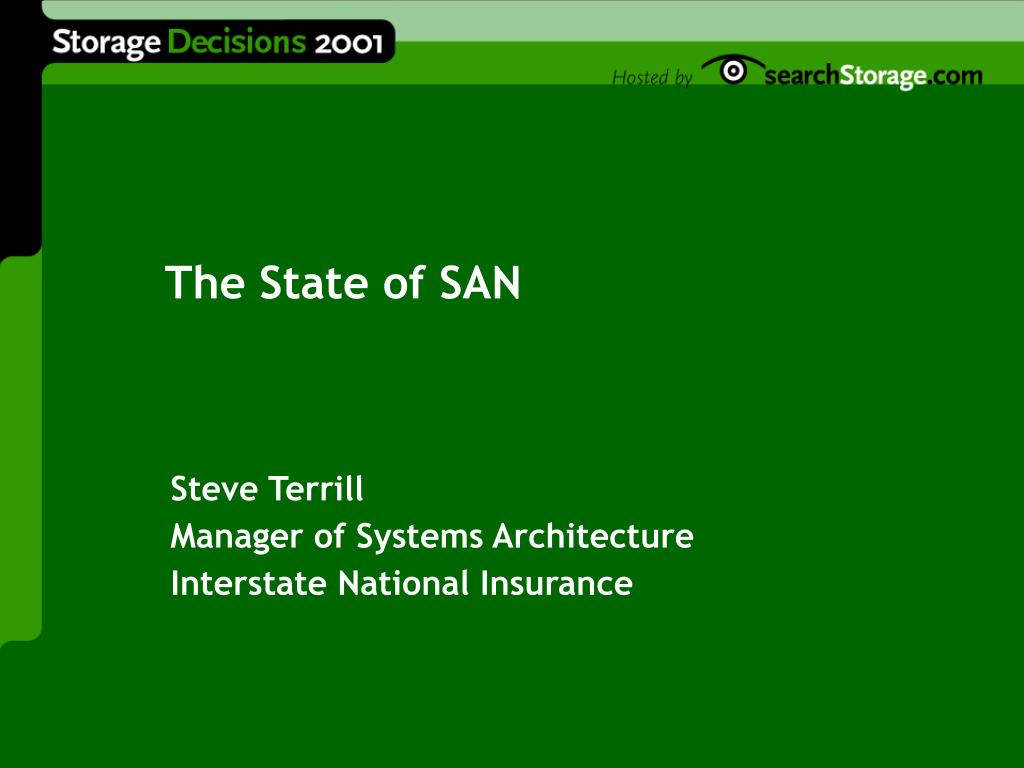Click the text "Manager of Systems Architecture"

(x=432, y=537)
